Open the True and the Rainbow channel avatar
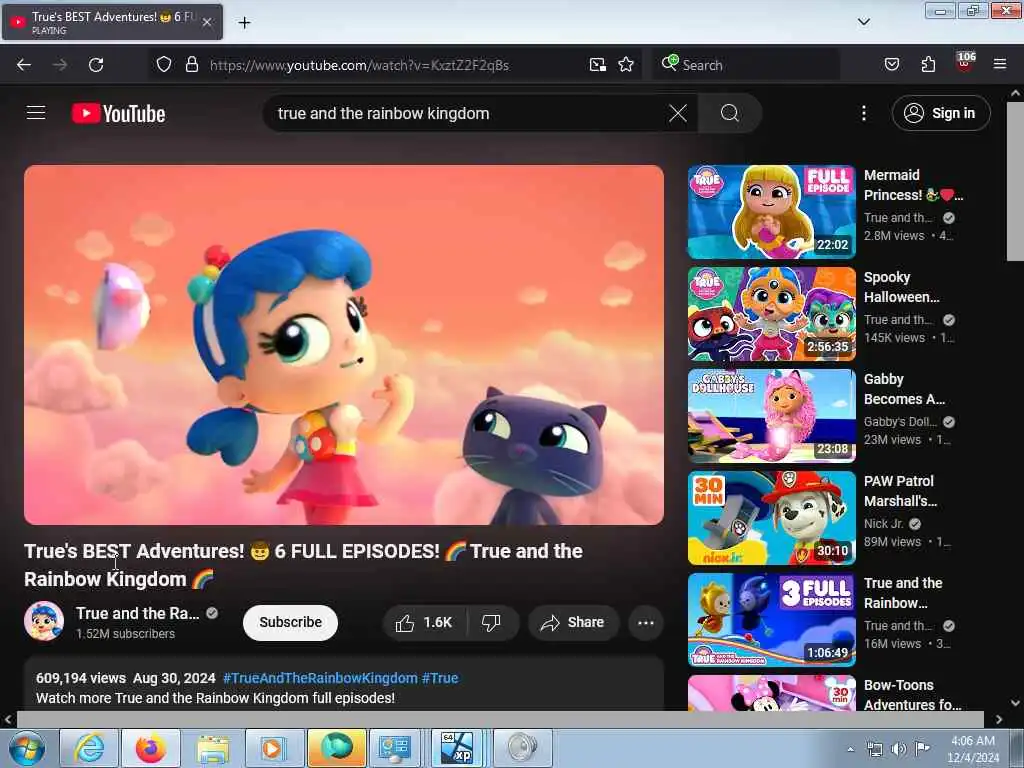Viewport: 1024px width, 768px height. (44, 621)
